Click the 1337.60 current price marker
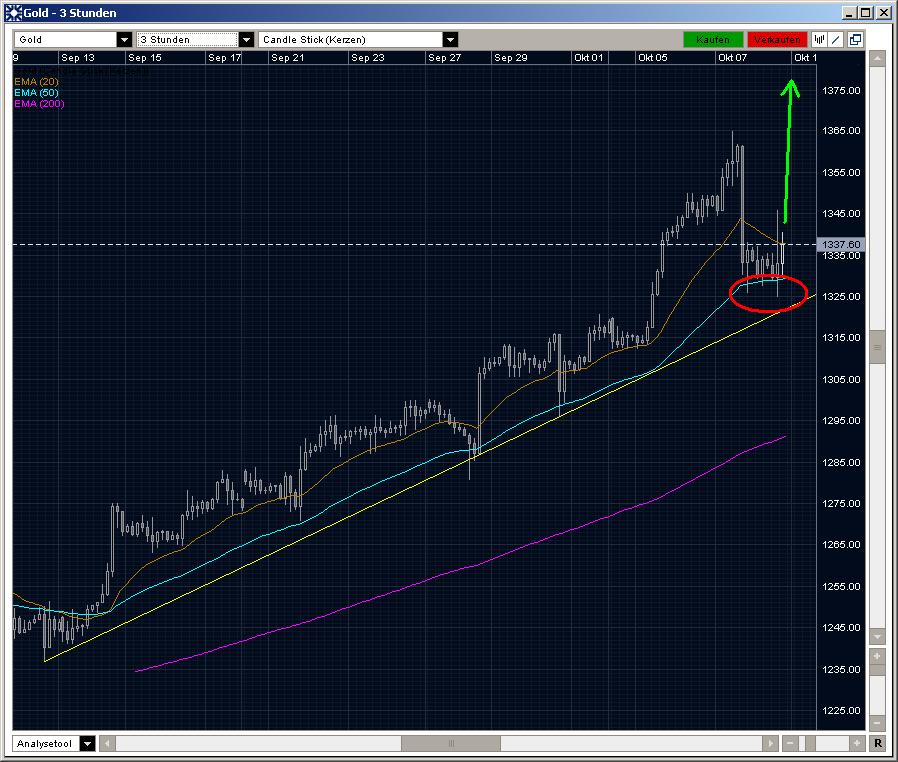The width and height of the screenshot is (898, 762). (840, 244)
